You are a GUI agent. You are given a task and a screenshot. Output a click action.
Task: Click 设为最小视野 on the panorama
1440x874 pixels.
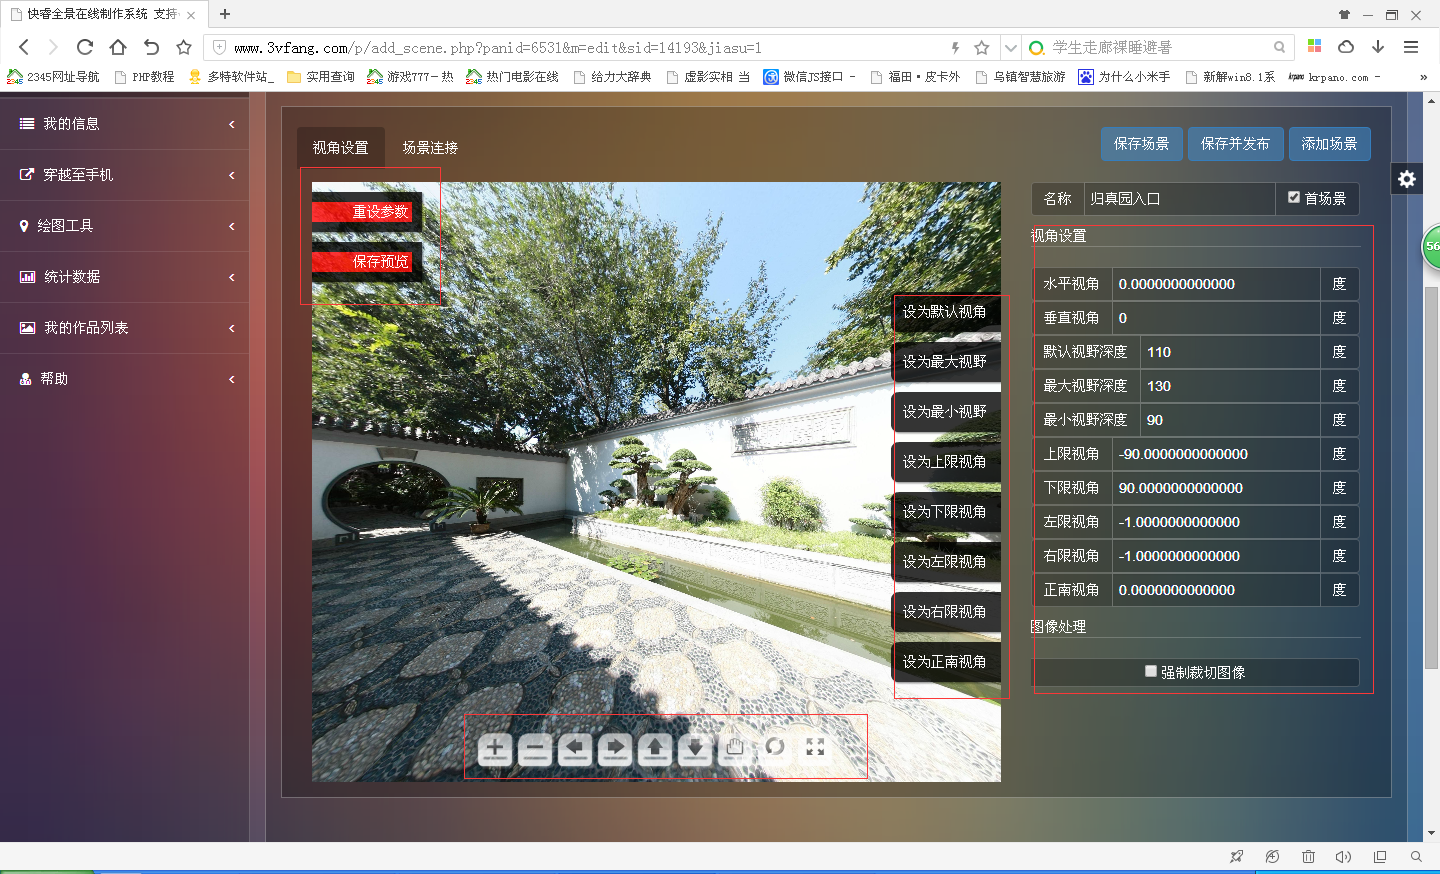945,412
